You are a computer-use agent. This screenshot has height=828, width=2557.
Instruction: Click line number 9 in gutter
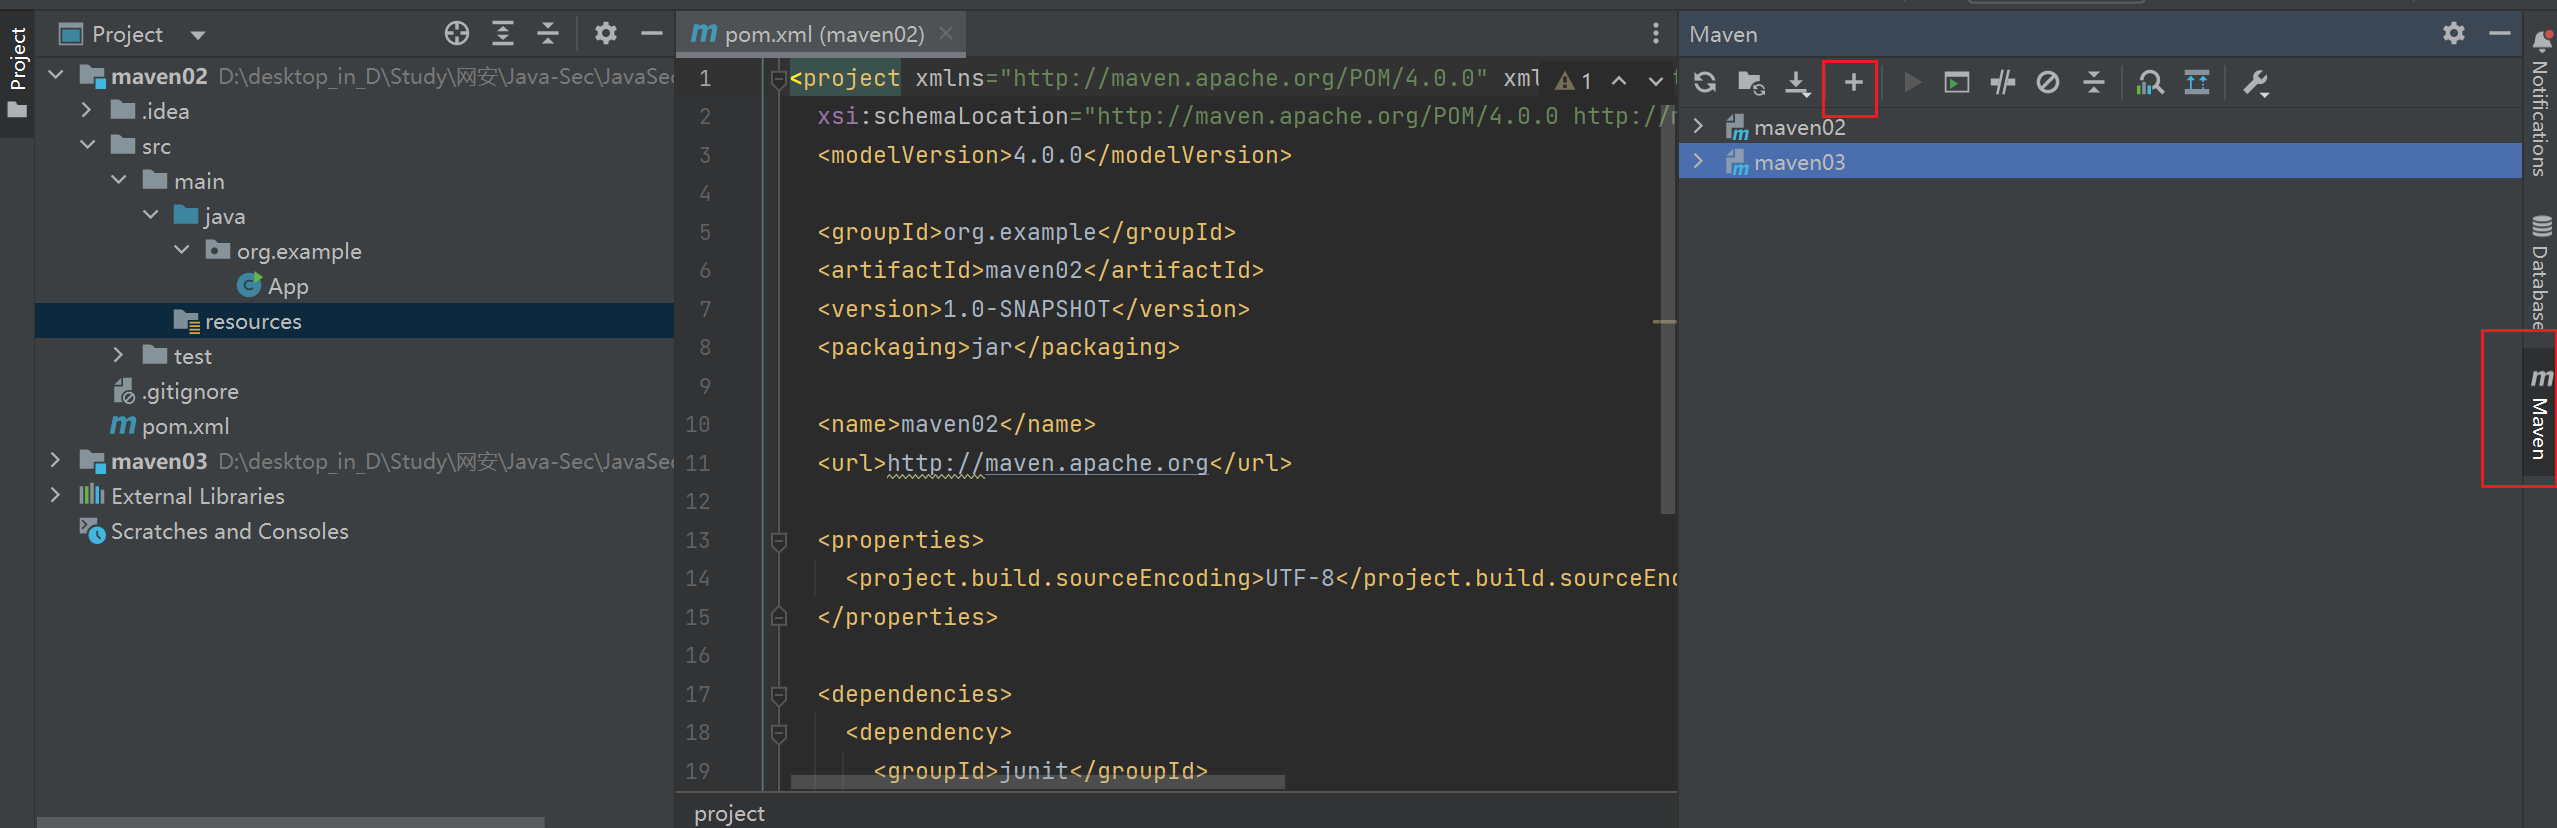705,386
